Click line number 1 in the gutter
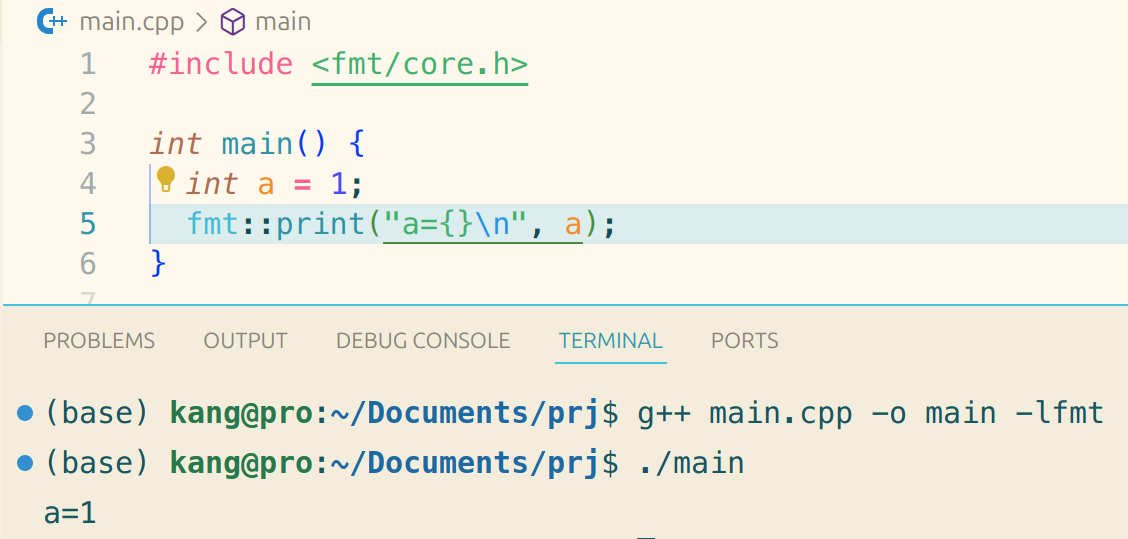The height and width of the screenshot is (539, 1128). pyautogui.click(x=88, y=64)
